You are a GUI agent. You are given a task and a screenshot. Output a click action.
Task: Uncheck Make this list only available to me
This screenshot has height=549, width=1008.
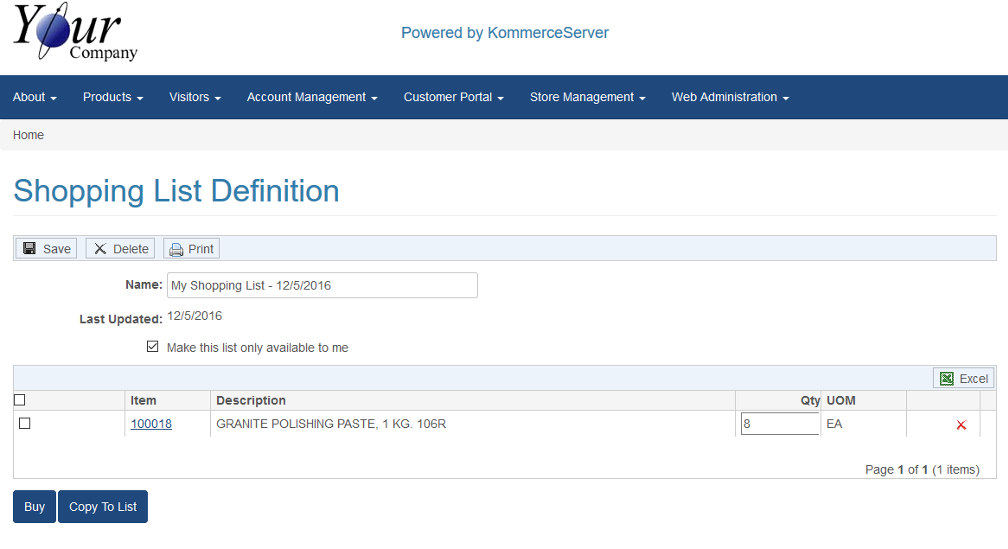[152, 347]
